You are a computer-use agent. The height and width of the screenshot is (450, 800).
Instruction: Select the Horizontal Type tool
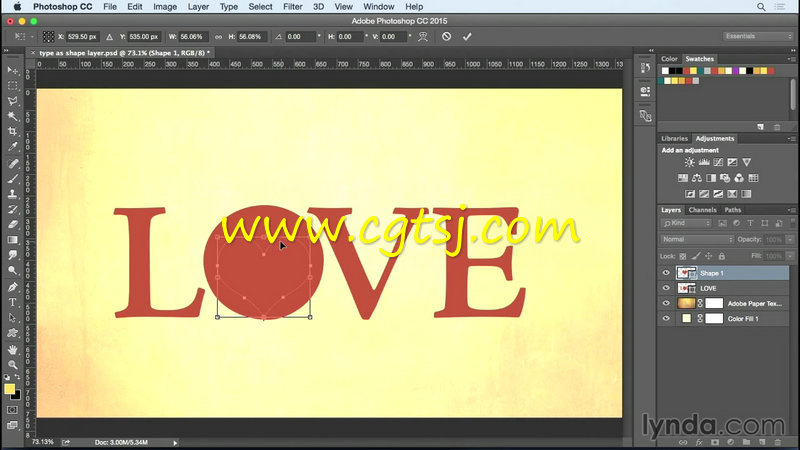(12, 302)
